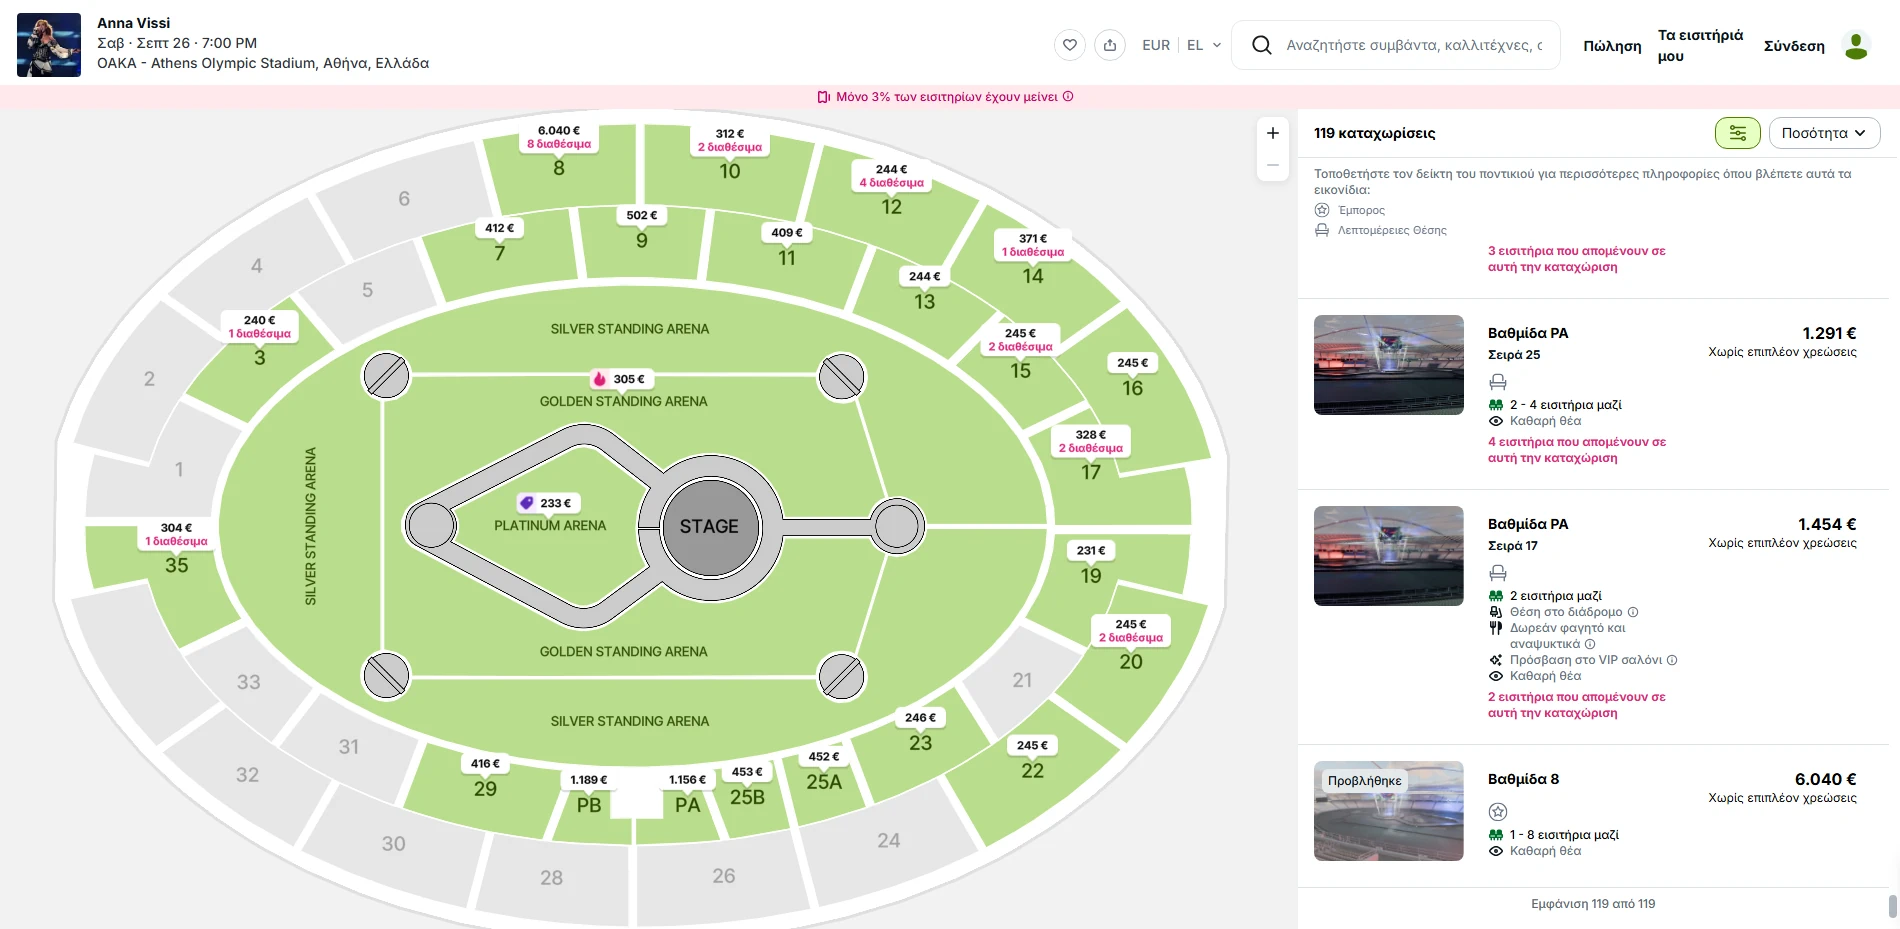Viewport: 1900px width, 929px height.
Task: Click the Βαθμίδα 8 listing thumbnail
Action: click(1388, 811)
